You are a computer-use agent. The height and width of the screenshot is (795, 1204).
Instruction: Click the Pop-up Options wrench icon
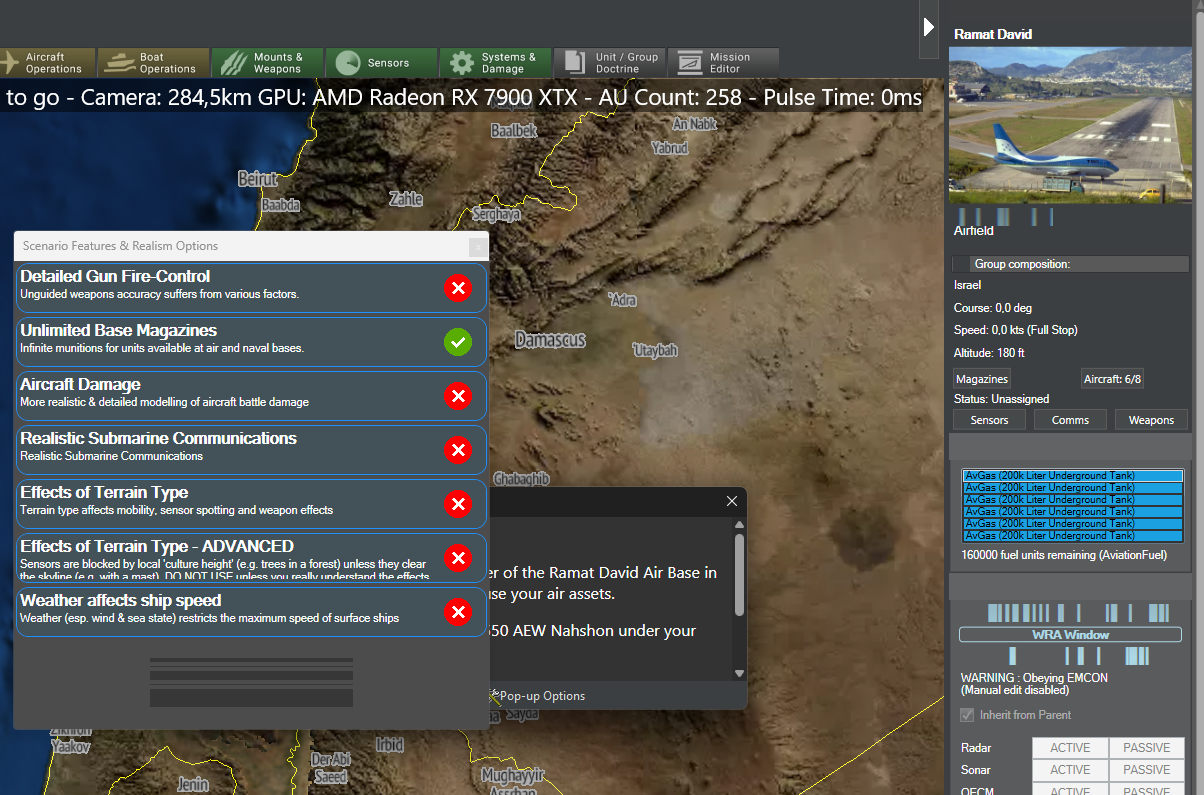(x=494, y=696)
